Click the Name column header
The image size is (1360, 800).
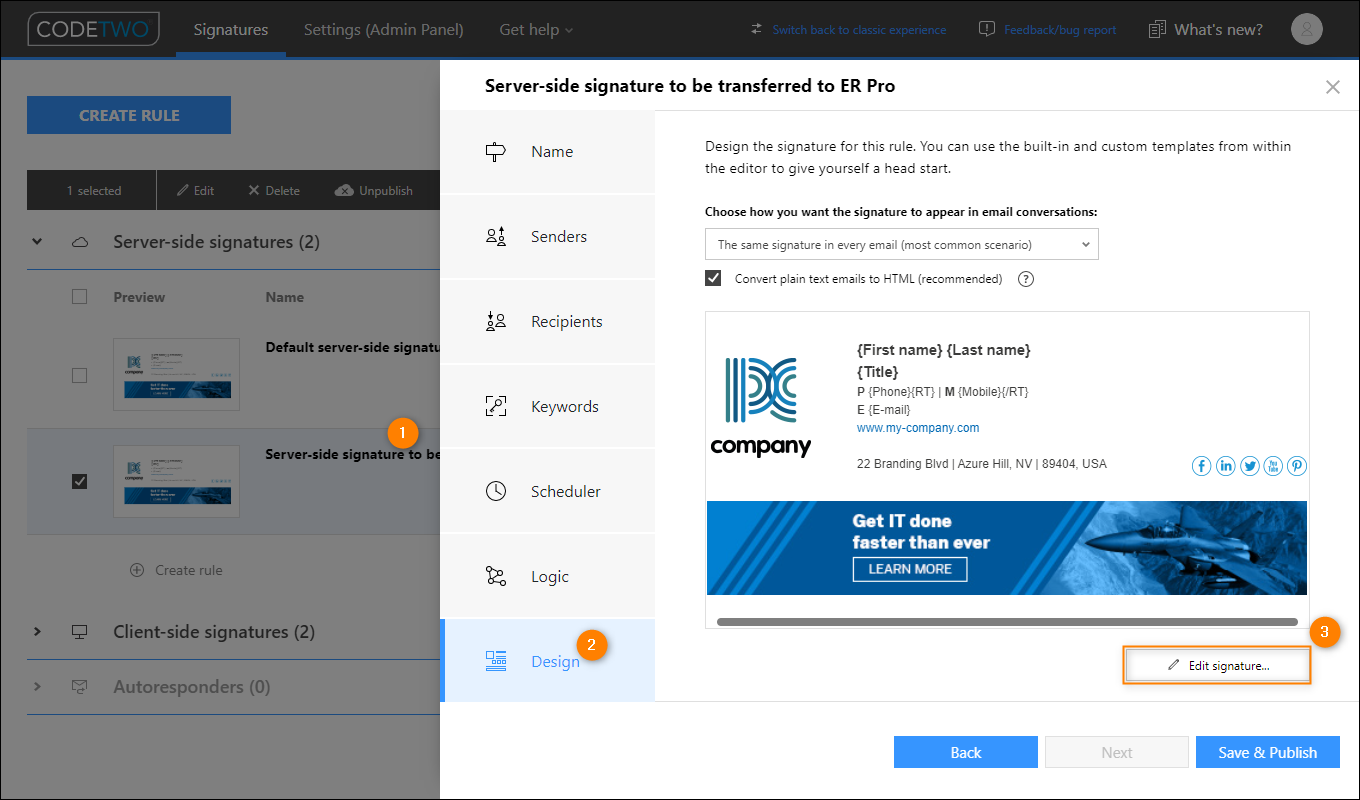pyautogui.click(x=285, y=297)
